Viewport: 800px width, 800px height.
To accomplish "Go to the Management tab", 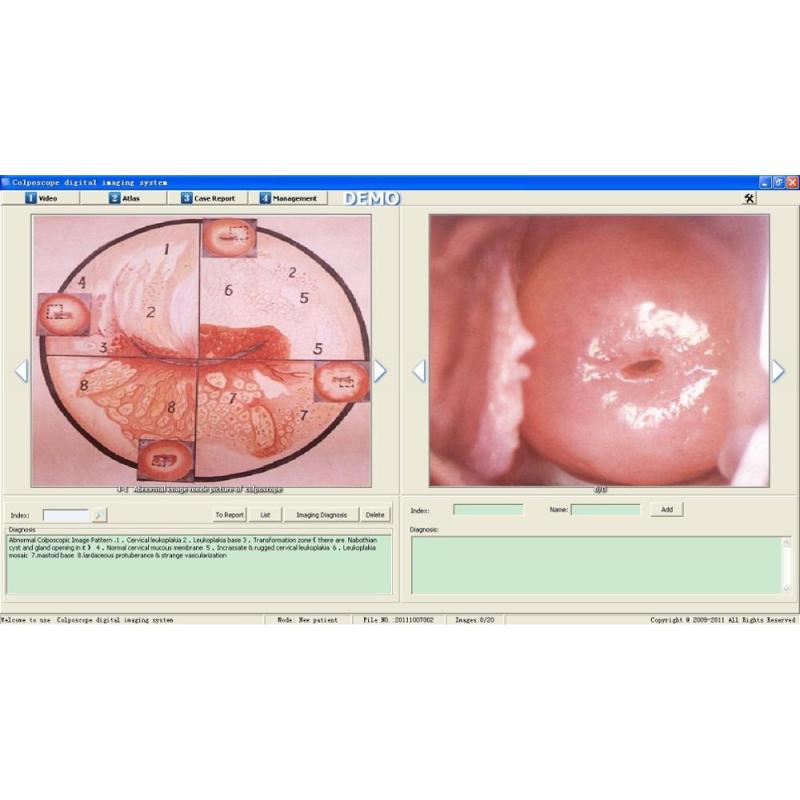I will click(x=288, y=198).
